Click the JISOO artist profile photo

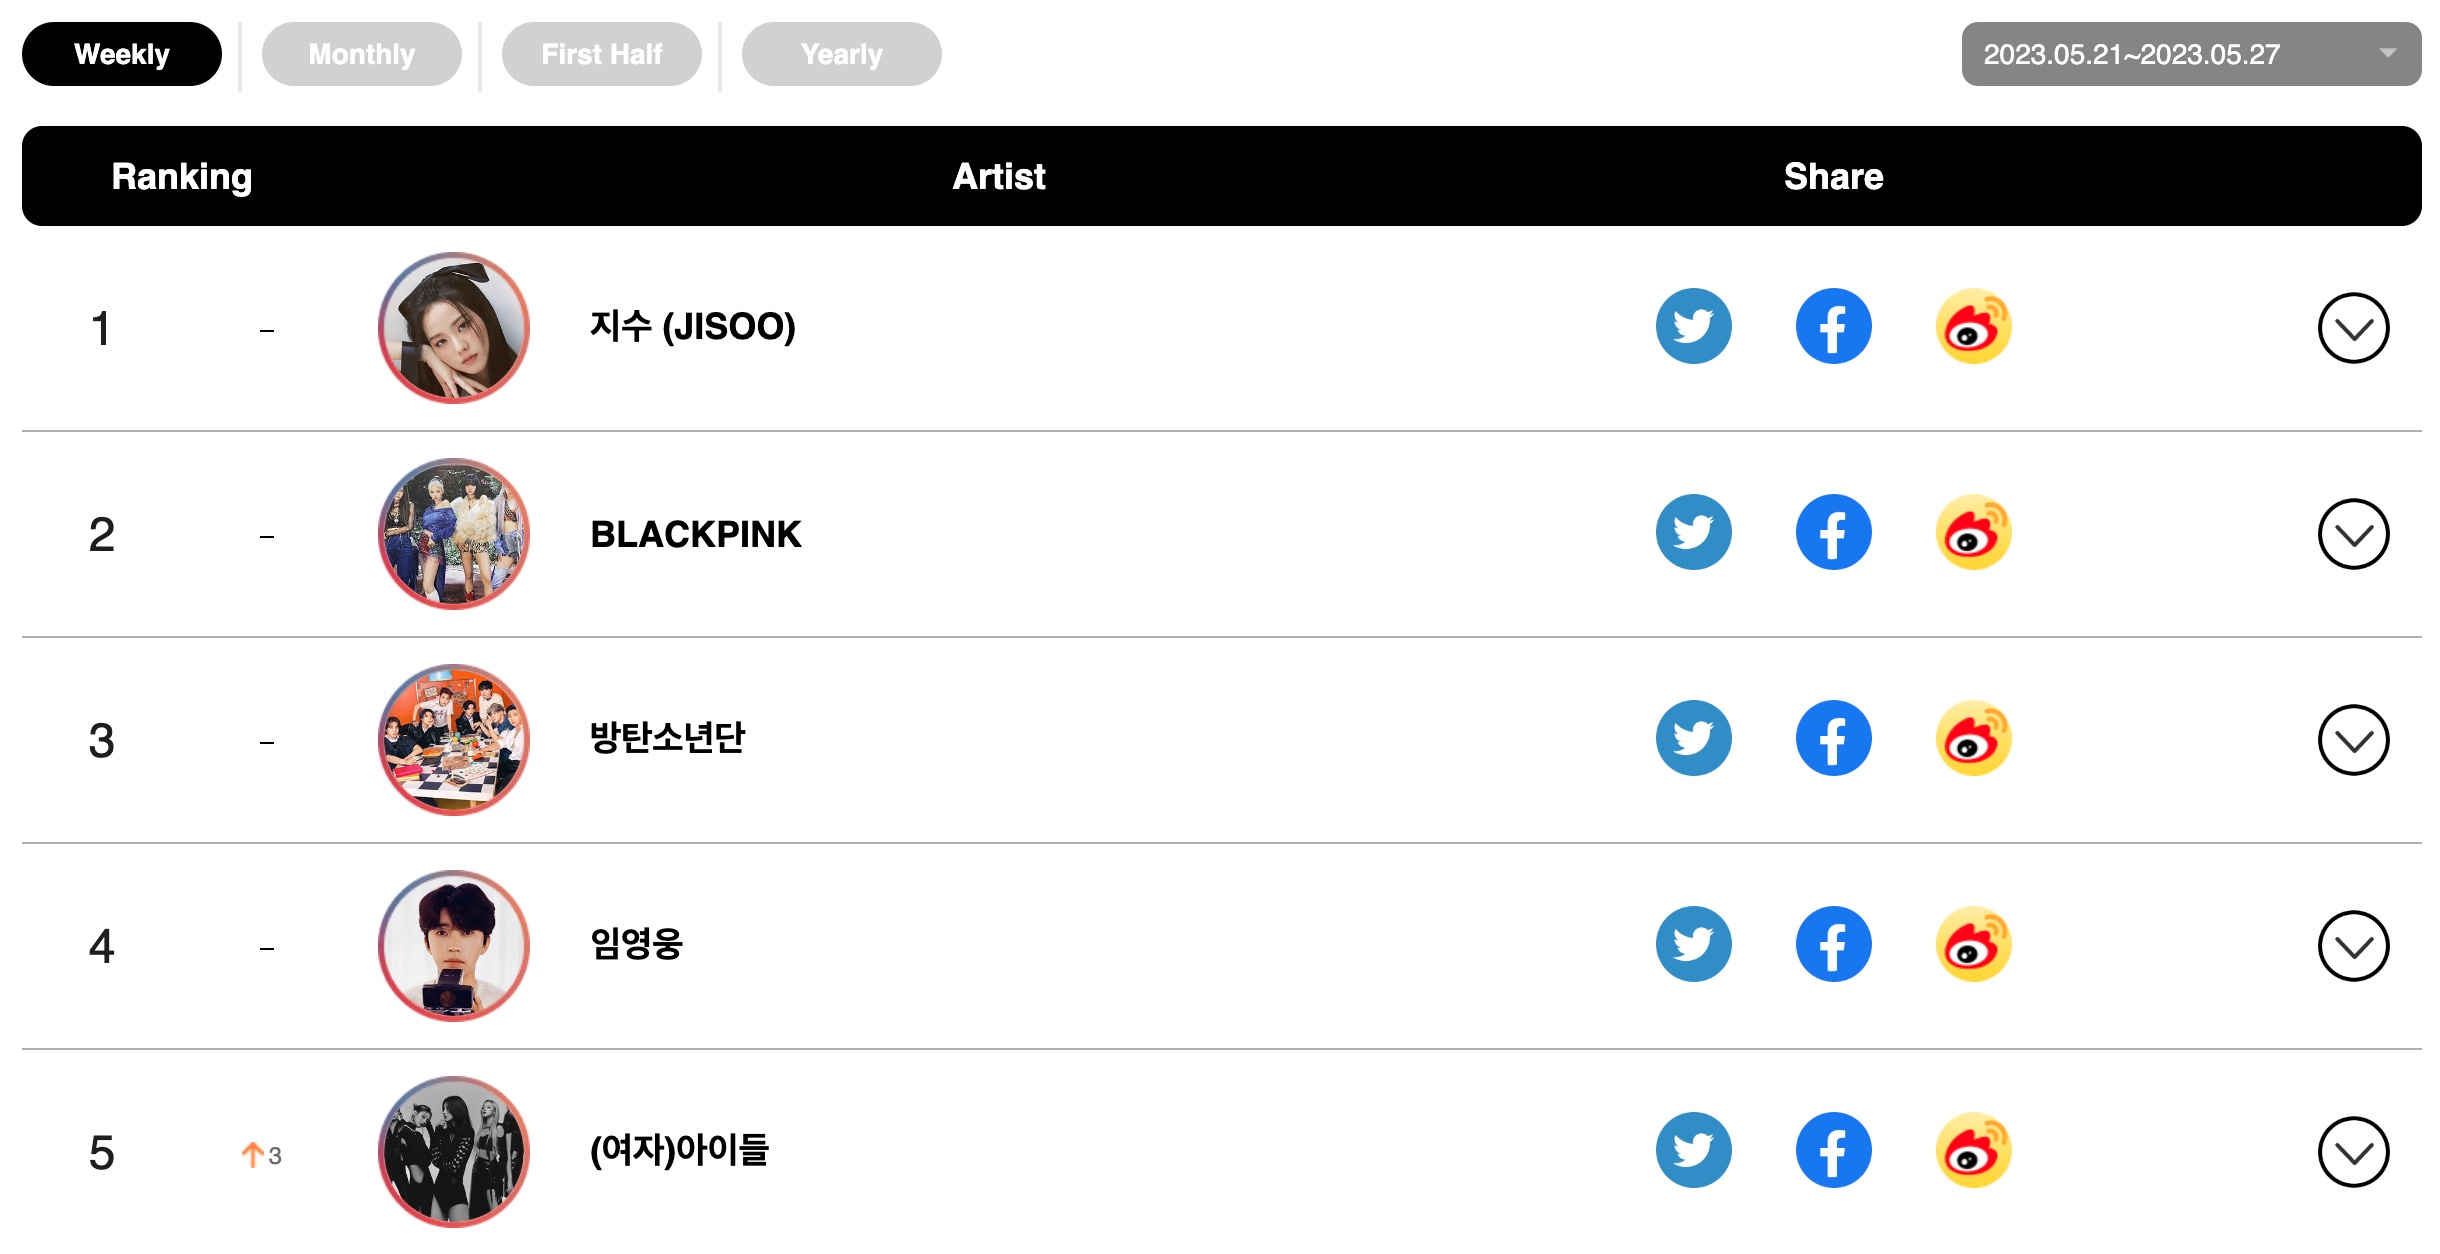pyautogui.click(x=453, y=328)
